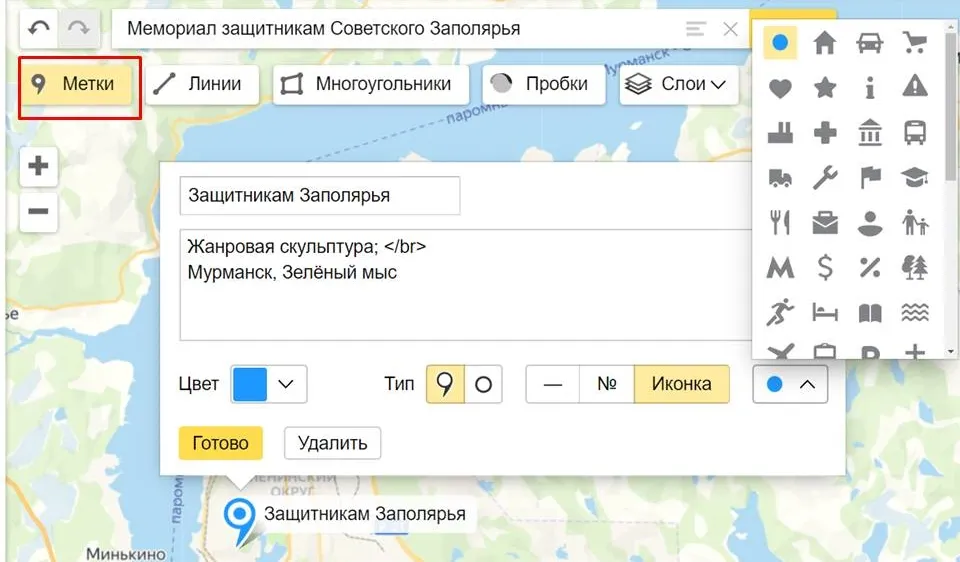Edit the placemark description text area

[465, 285]
